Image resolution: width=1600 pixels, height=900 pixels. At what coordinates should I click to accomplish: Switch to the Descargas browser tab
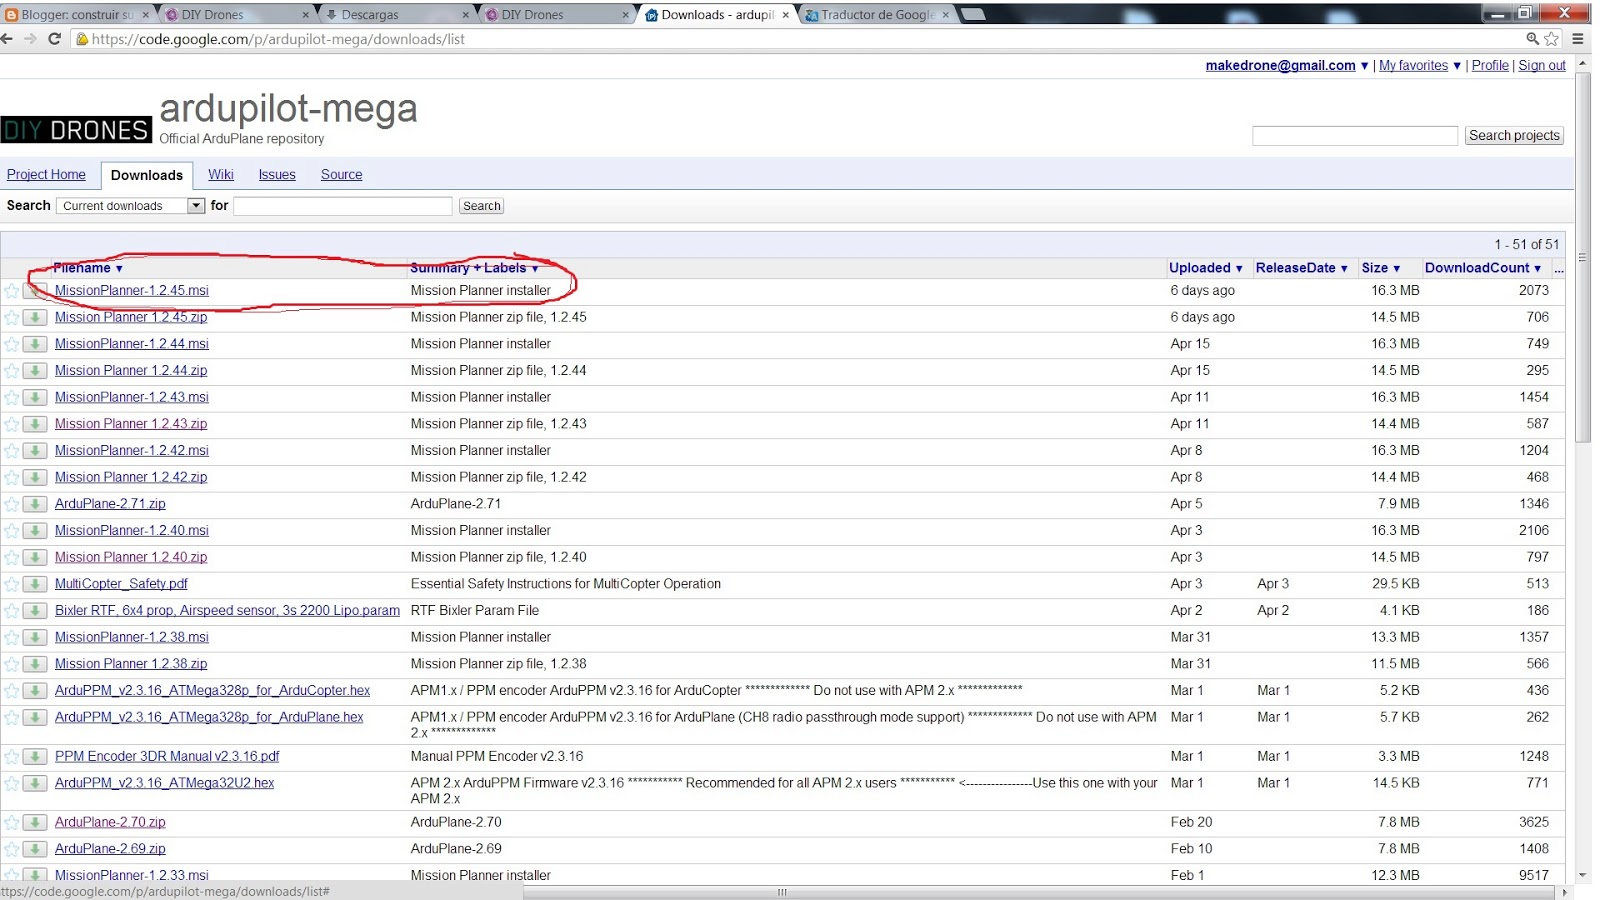396,15
